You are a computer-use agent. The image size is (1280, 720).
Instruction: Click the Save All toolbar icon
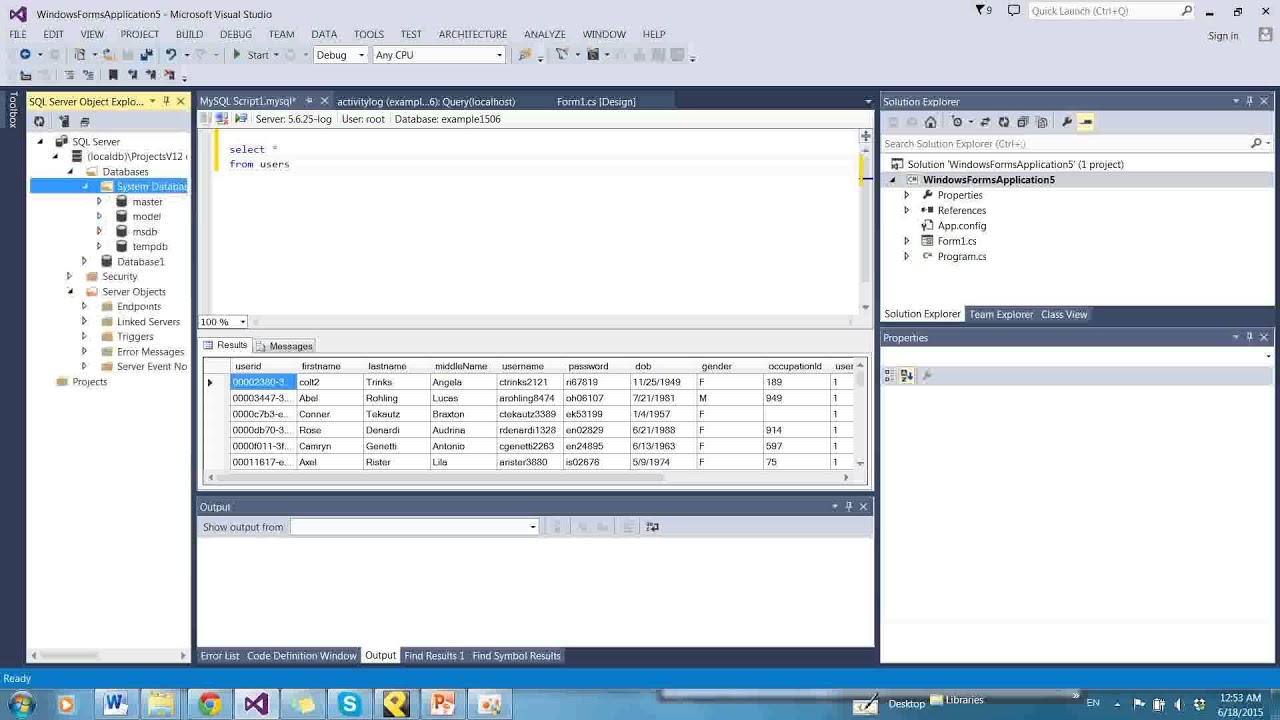pyautogui.click(x=146, y=55)
